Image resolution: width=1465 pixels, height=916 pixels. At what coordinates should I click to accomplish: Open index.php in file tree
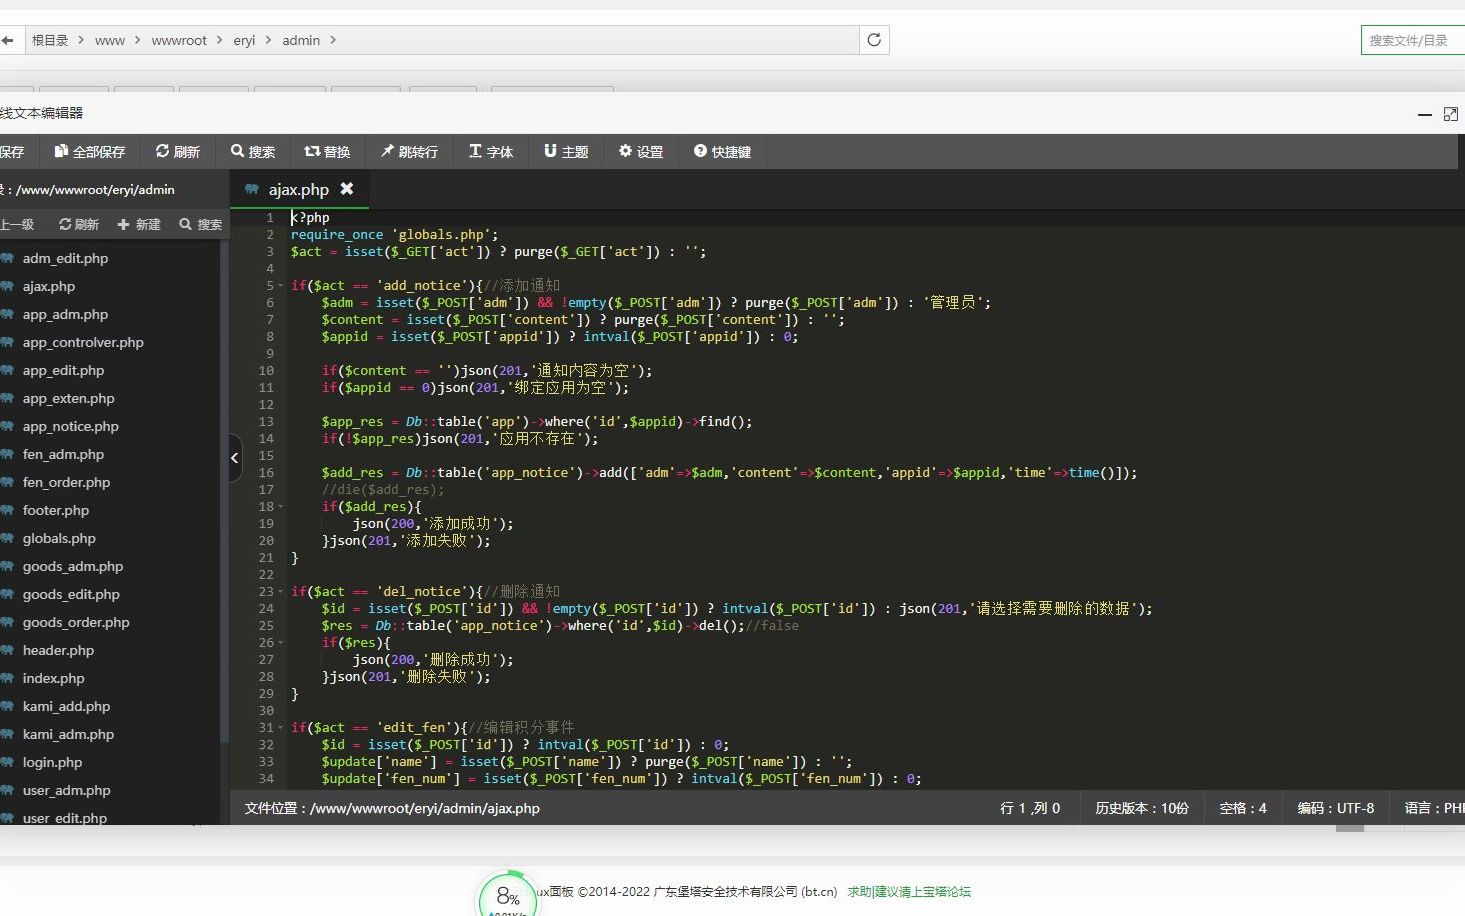pos(54,678)
